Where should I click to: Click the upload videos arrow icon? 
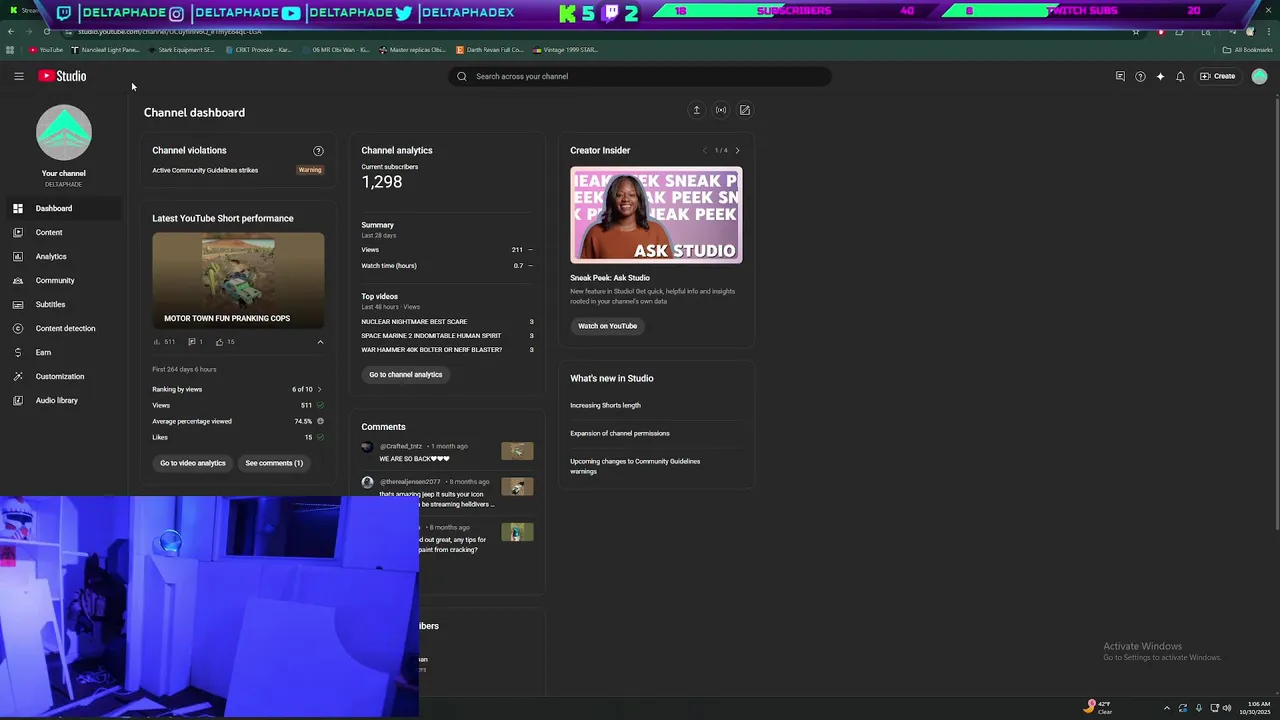click(697, 110)
